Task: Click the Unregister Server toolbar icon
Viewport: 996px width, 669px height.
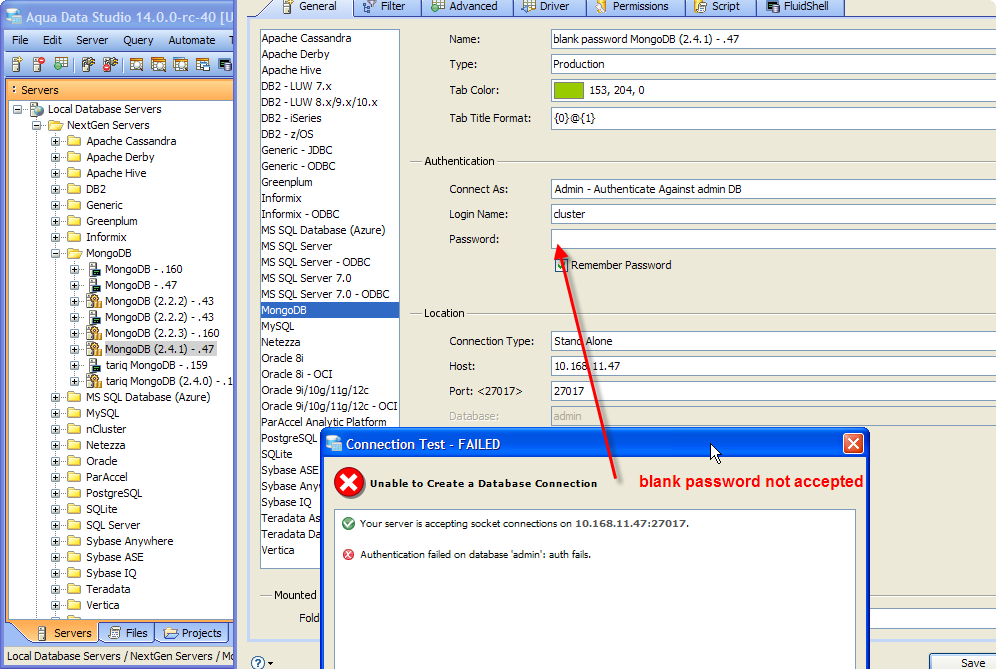Action: [38, 64]
